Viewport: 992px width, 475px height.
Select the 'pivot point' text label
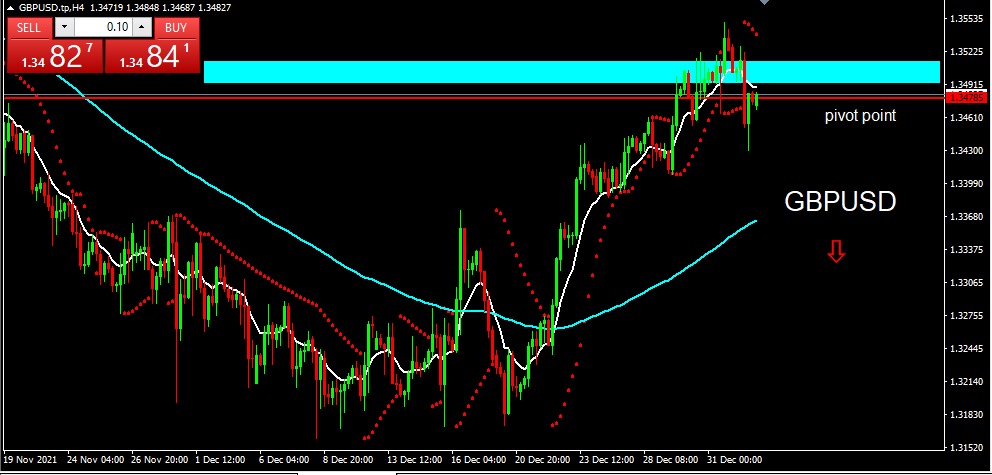click(860, 116)
